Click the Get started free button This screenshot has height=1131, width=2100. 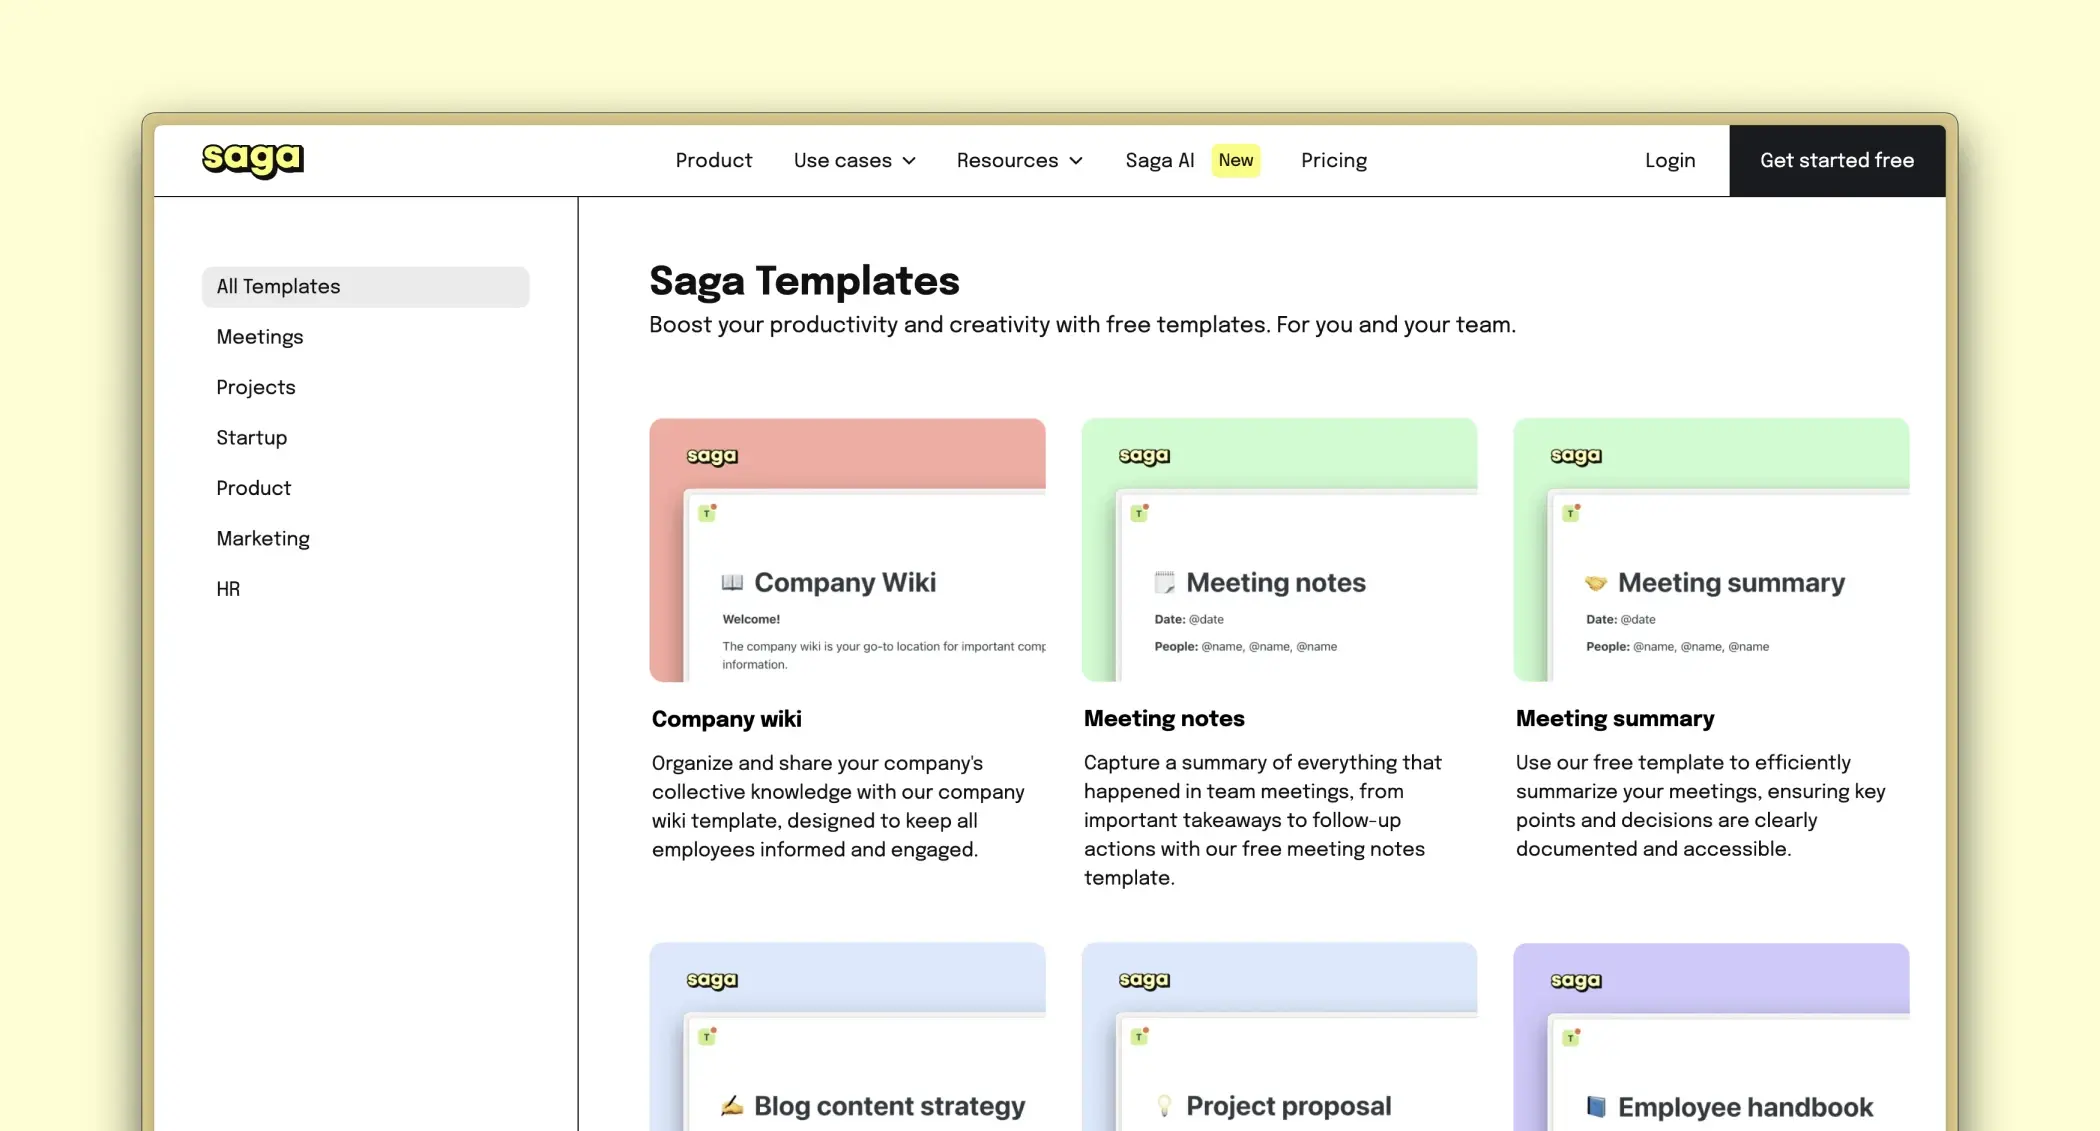click(1837, 160)
